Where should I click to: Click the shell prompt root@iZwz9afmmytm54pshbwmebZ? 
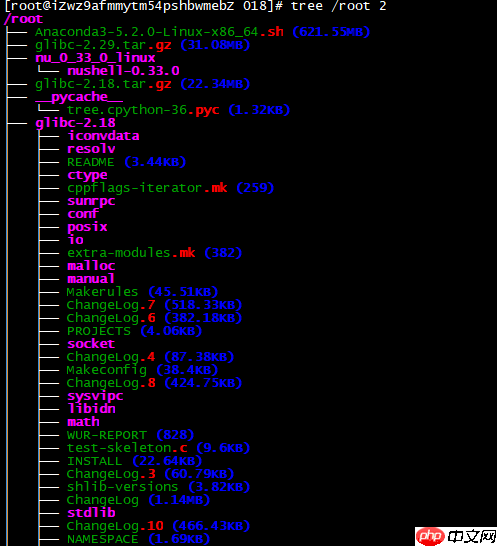(121, 6)
